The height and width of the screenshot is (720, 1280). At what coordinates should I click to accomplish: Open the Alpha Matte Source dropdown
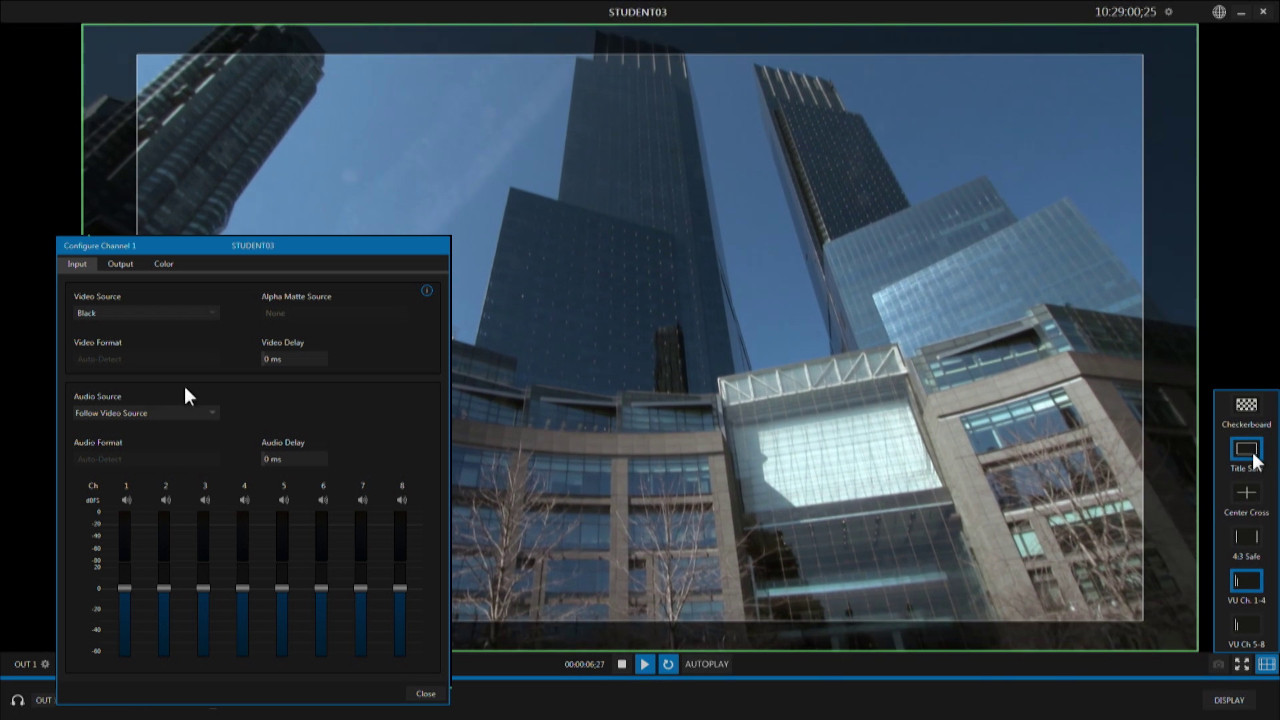coord(335,313)
